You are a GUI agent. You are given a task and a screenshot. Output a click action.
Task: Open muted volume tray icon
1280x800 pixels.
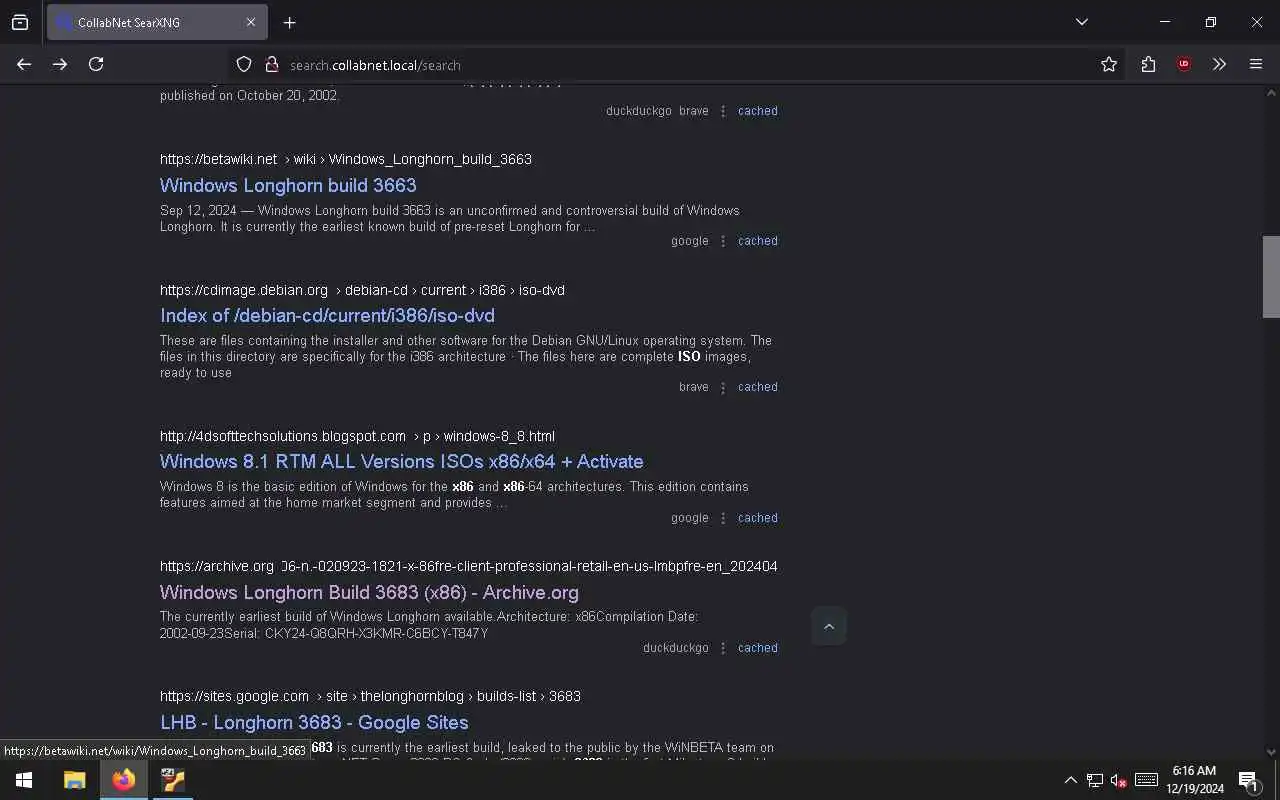click(1119, 780)
